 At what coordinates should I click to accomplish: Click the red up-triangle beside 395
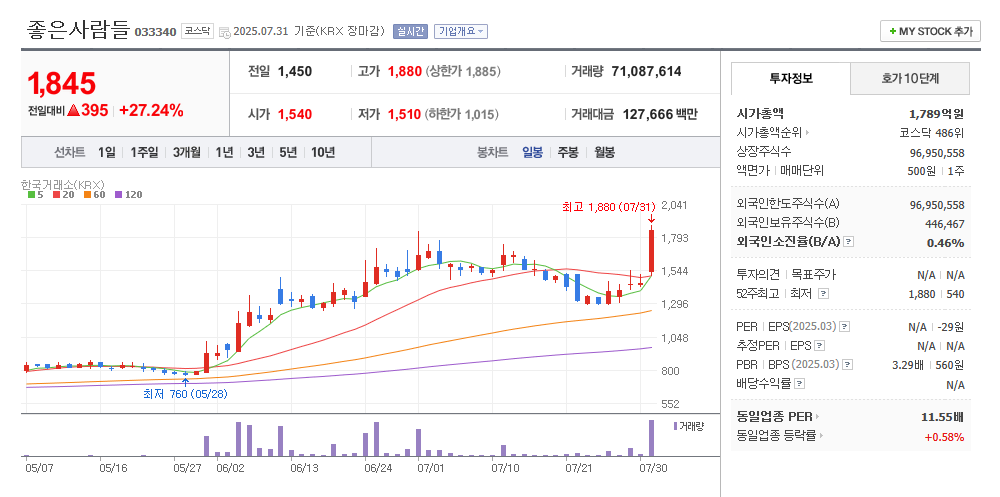point(73,110)
